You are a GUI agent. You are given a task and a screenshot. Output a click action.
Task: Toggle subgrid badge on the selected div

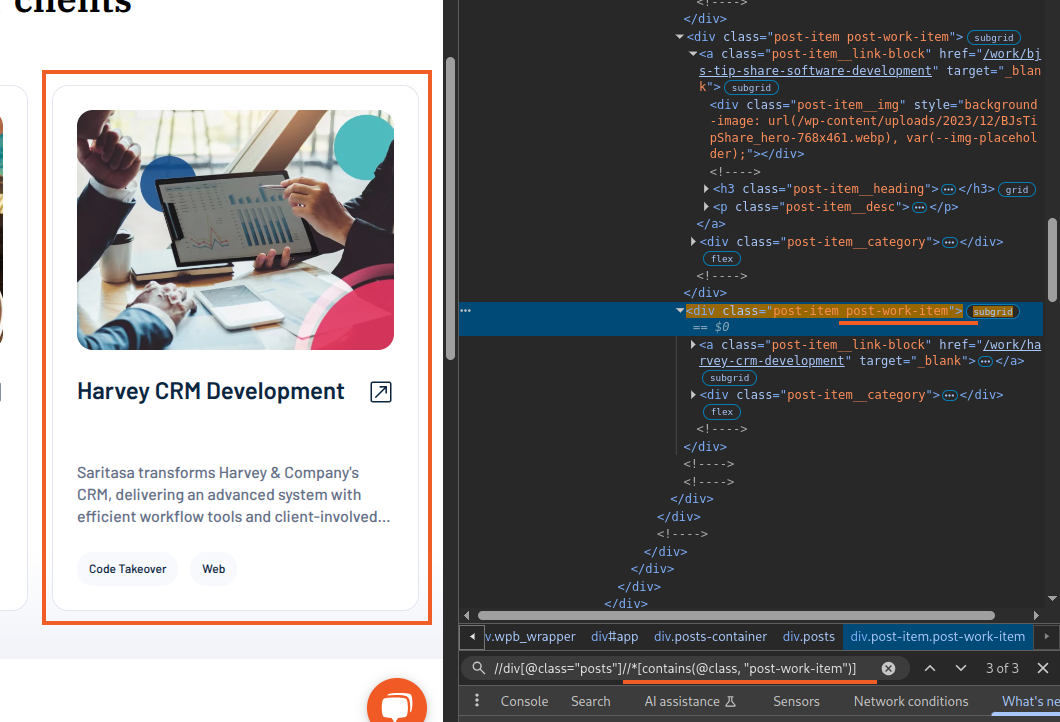tap(992, 311)
